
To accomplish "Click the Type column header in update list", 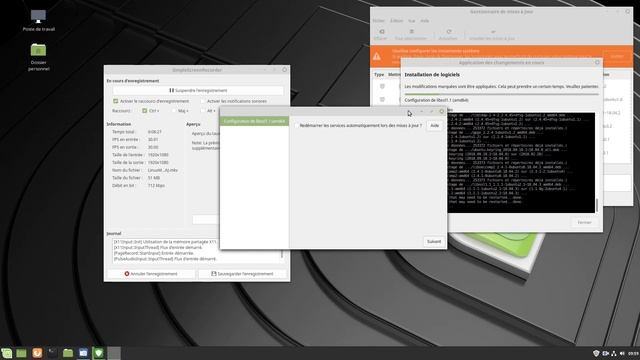I will pos(379,75).
